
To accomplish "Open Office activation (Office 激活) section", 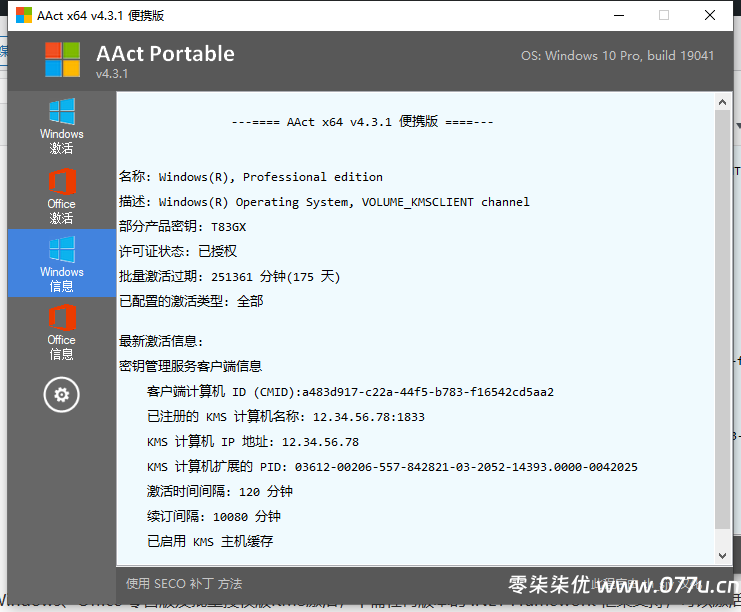I will point(61,196).
